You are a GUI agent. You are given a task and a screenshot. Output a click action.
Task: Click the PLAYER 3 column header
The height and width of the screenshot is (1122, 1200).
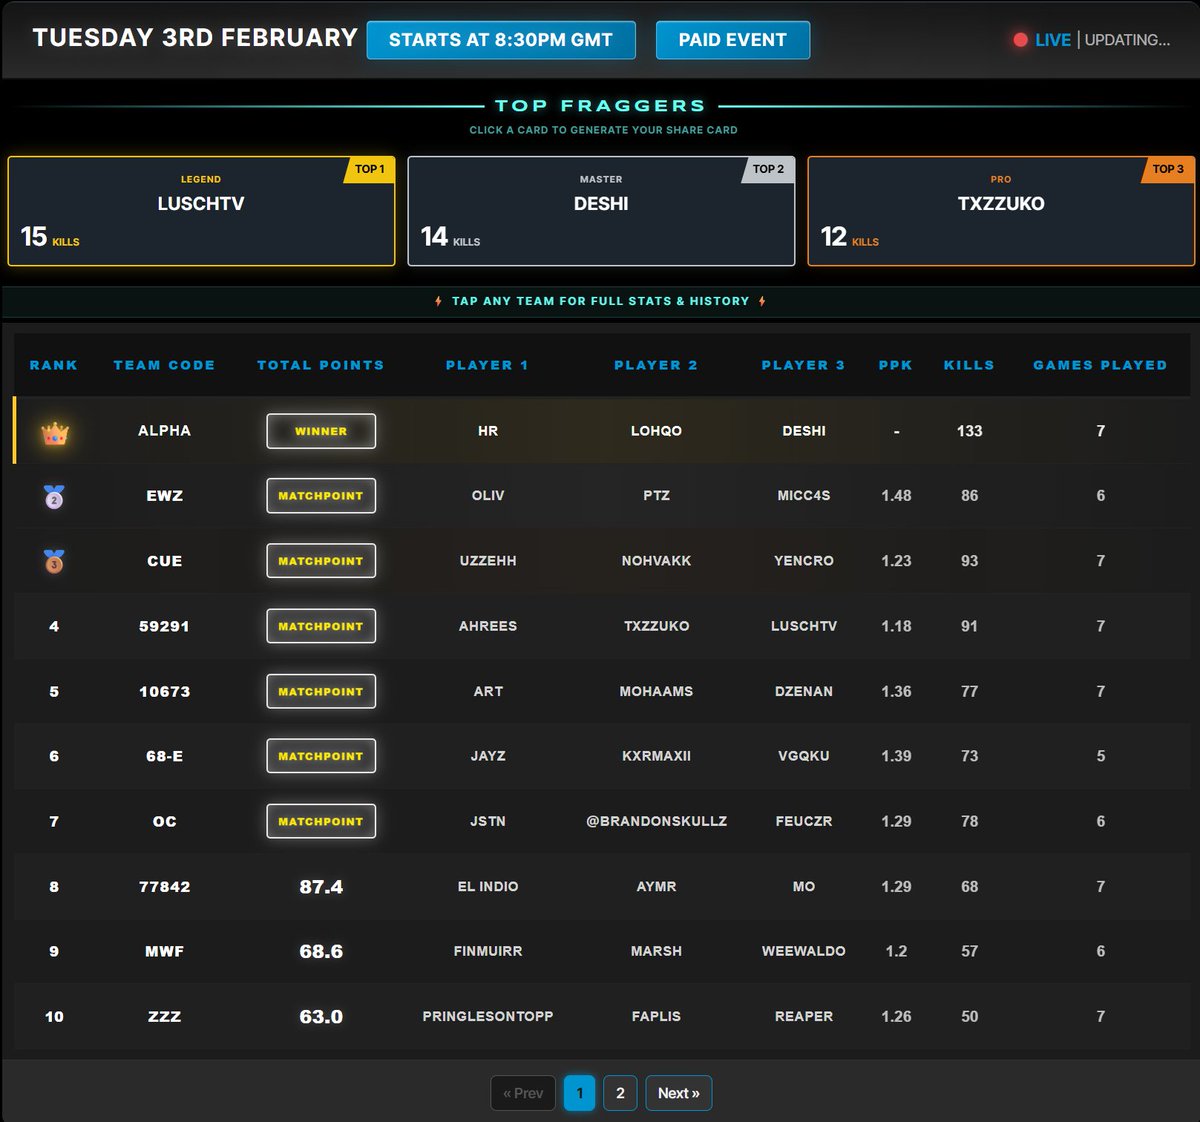tap(804, 365)
